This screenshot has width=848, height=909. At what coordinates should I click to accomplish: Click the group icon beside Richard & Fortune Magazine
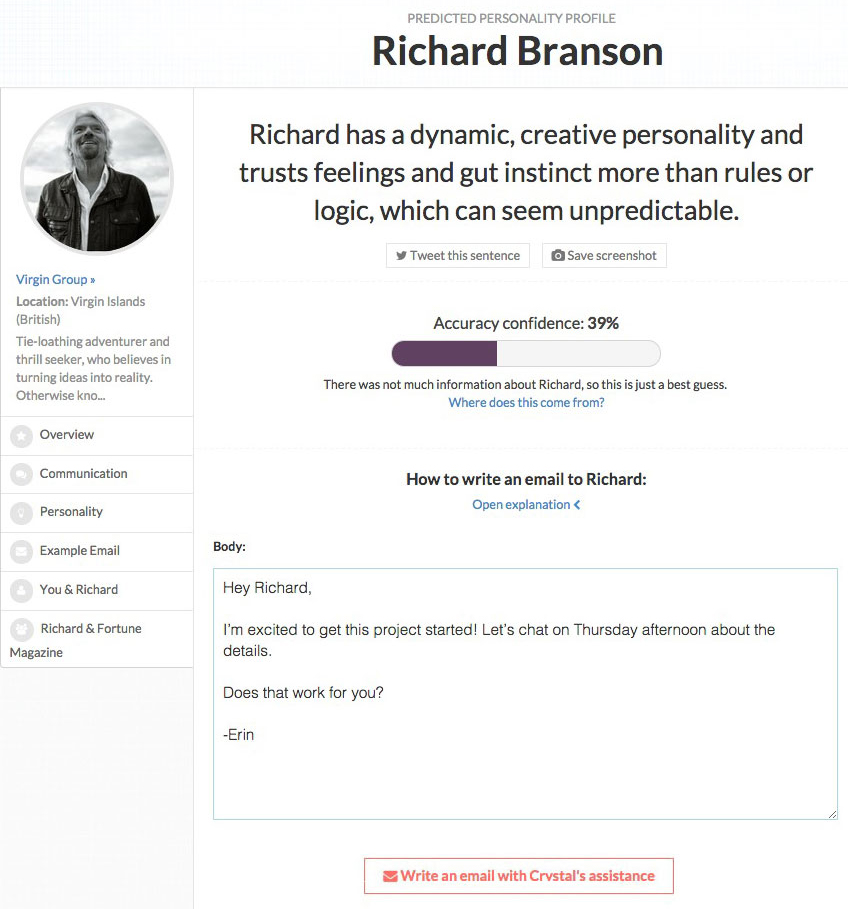point(22,629)
